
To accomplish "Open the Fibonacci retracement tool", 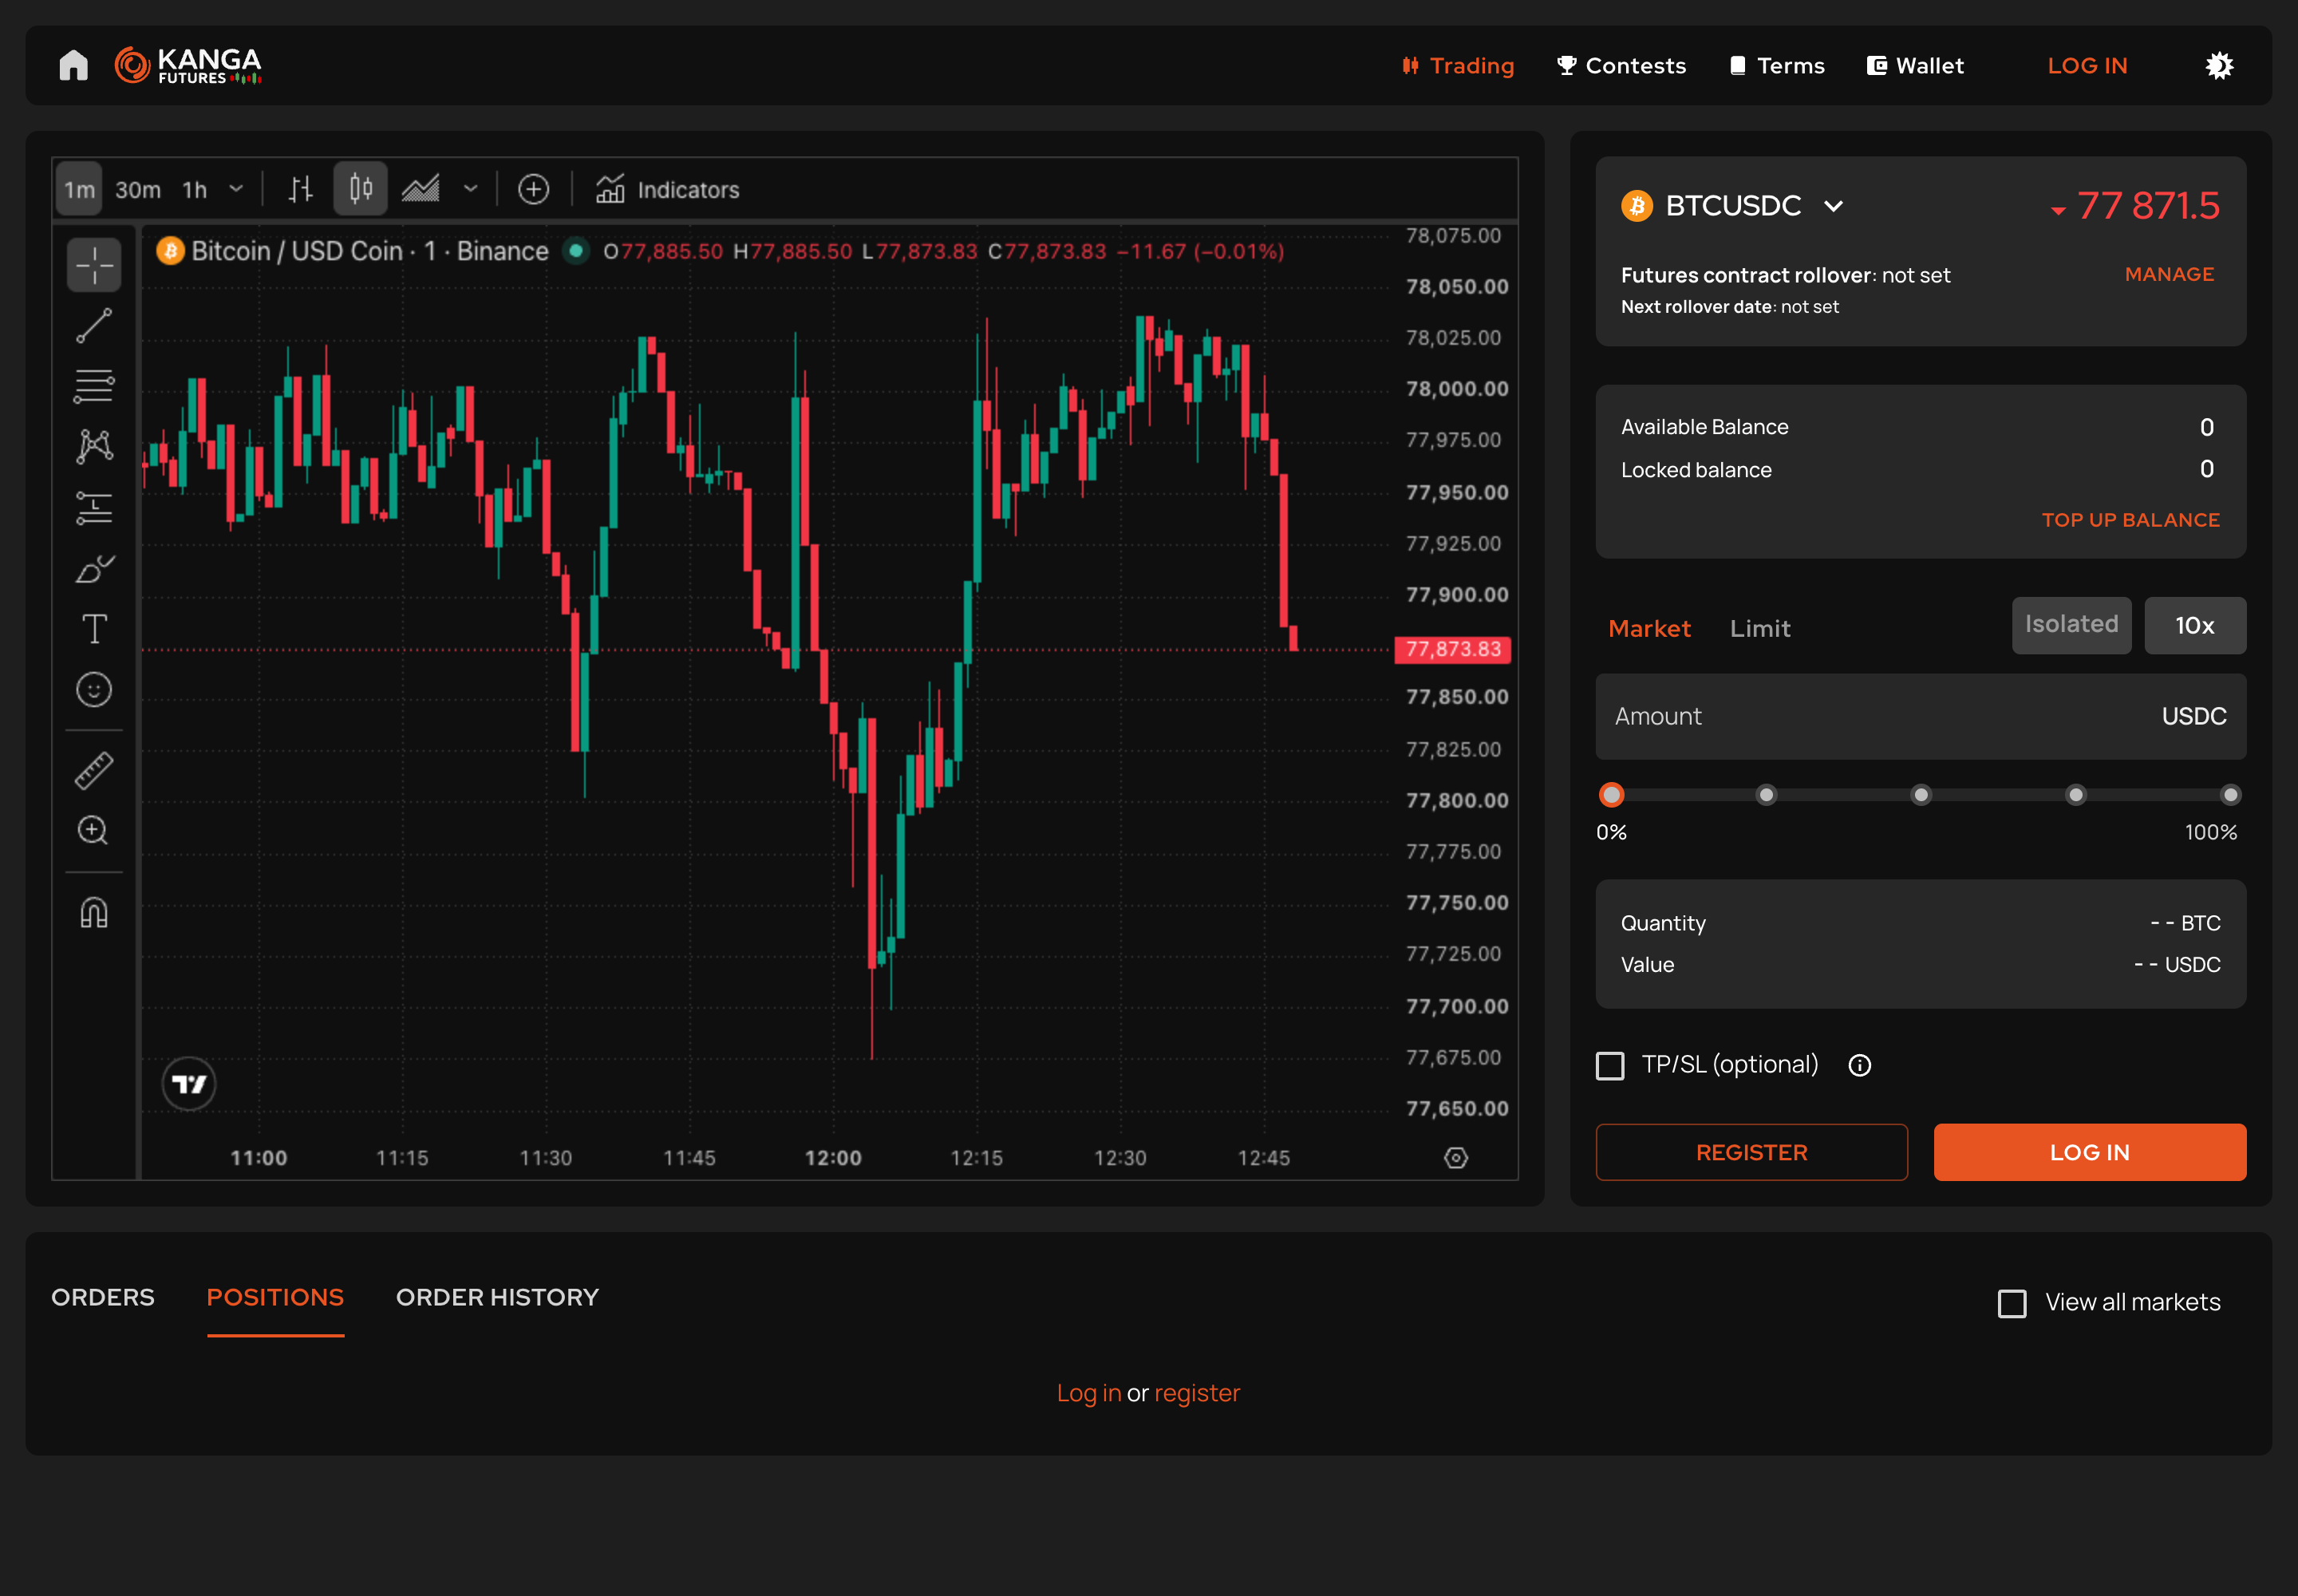I will point(94,386).
